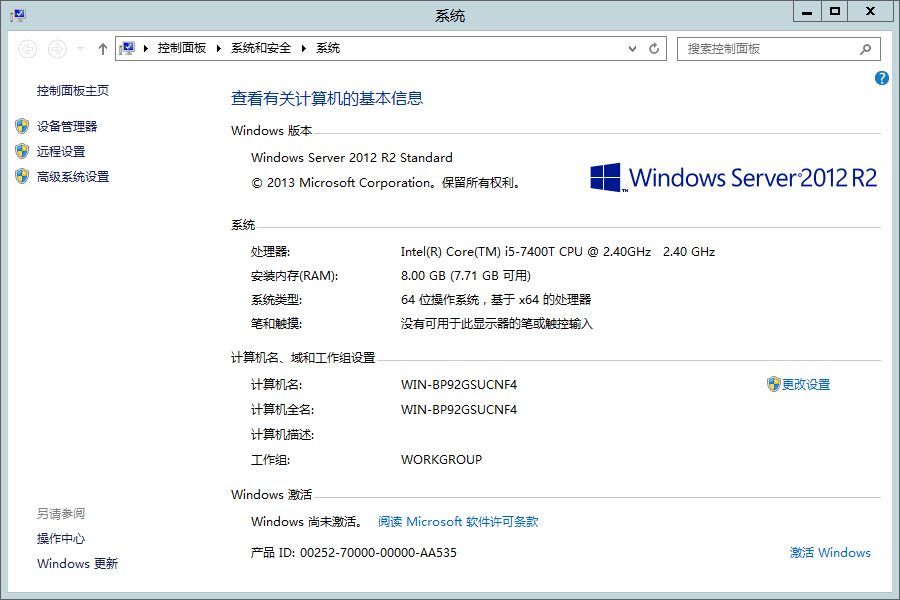This screenshot has width=900, height=600.
Task: Click shield icon beside 远程设置
Action: pos(22,151)
